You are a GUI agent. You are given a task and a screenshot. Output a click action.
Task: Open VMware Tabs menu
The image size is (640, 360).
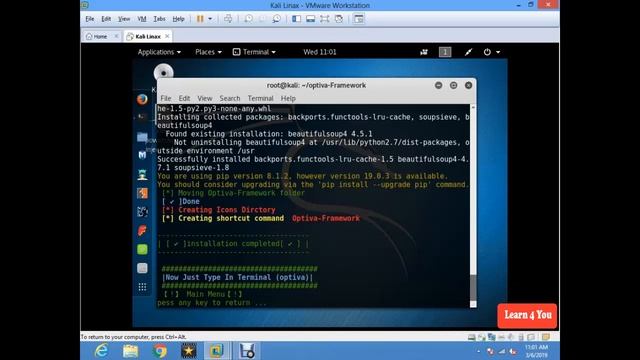coord(159,19)
